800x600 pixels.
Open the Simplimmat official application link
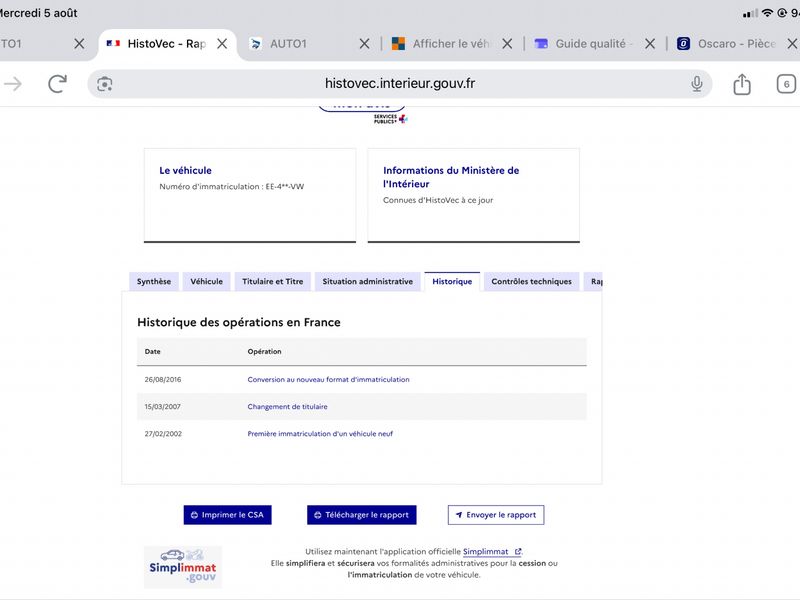tap(492, 552)
